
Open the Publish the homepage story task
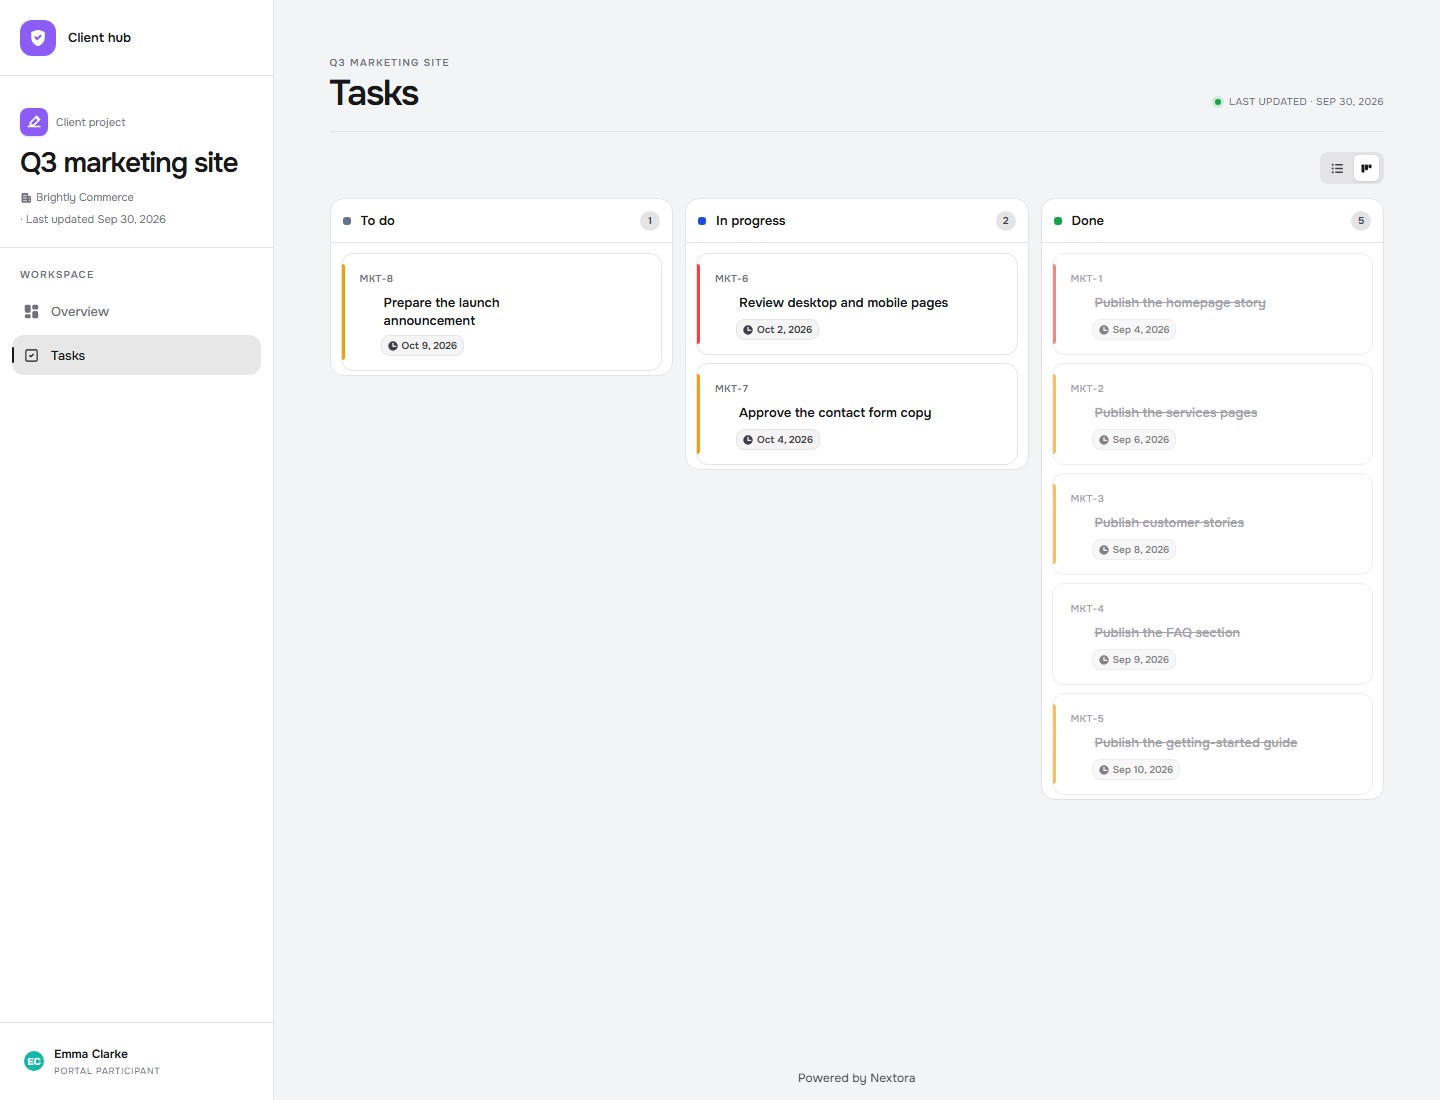(x=1212, y=304)
